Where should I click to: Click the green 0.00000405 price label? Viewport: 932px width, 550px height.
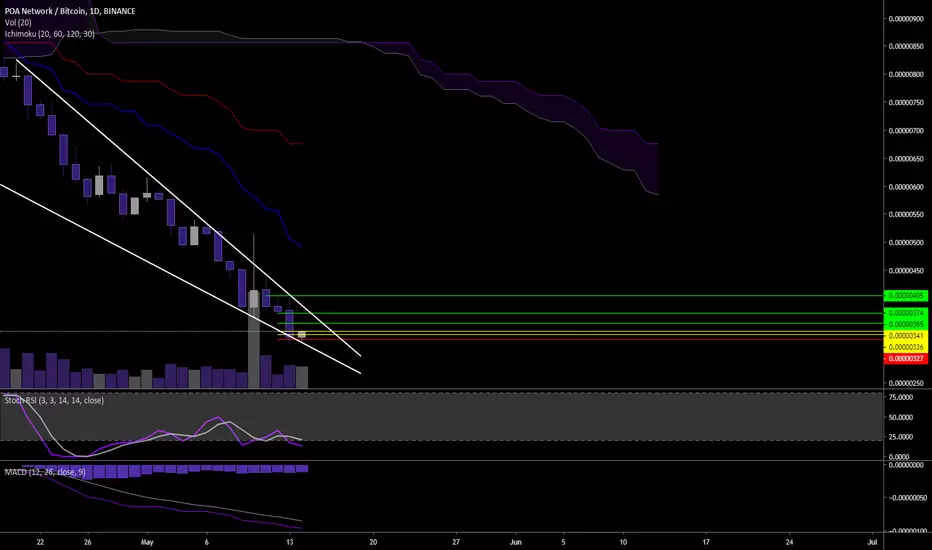(x=906, y=296)
